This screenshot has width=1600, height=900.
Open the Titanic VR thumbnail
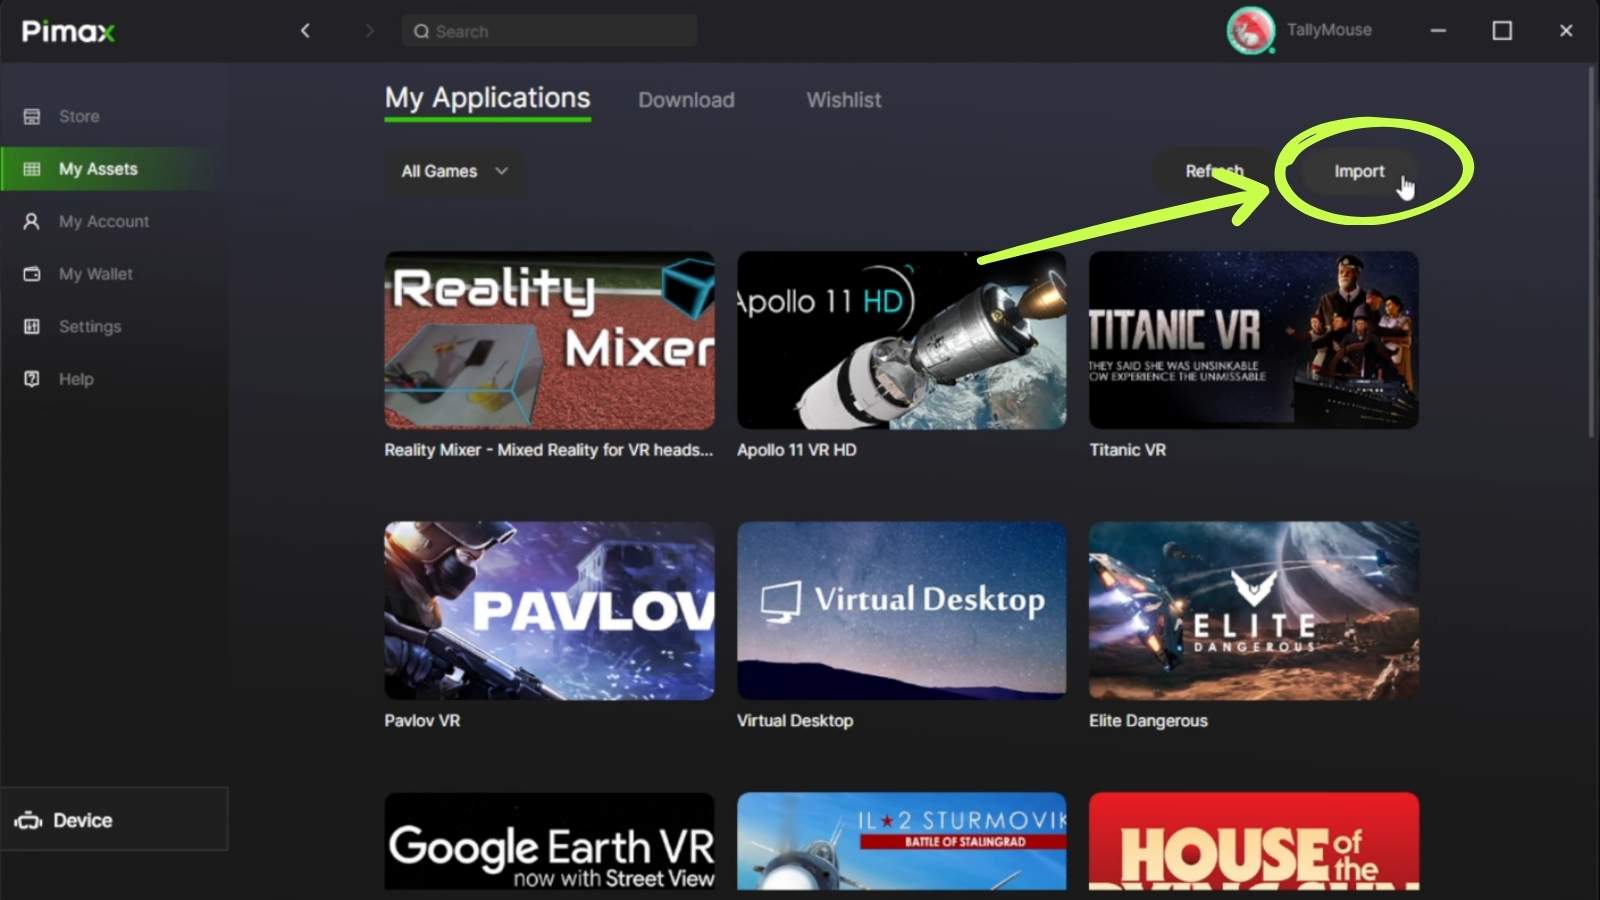tap(1253, 340)
